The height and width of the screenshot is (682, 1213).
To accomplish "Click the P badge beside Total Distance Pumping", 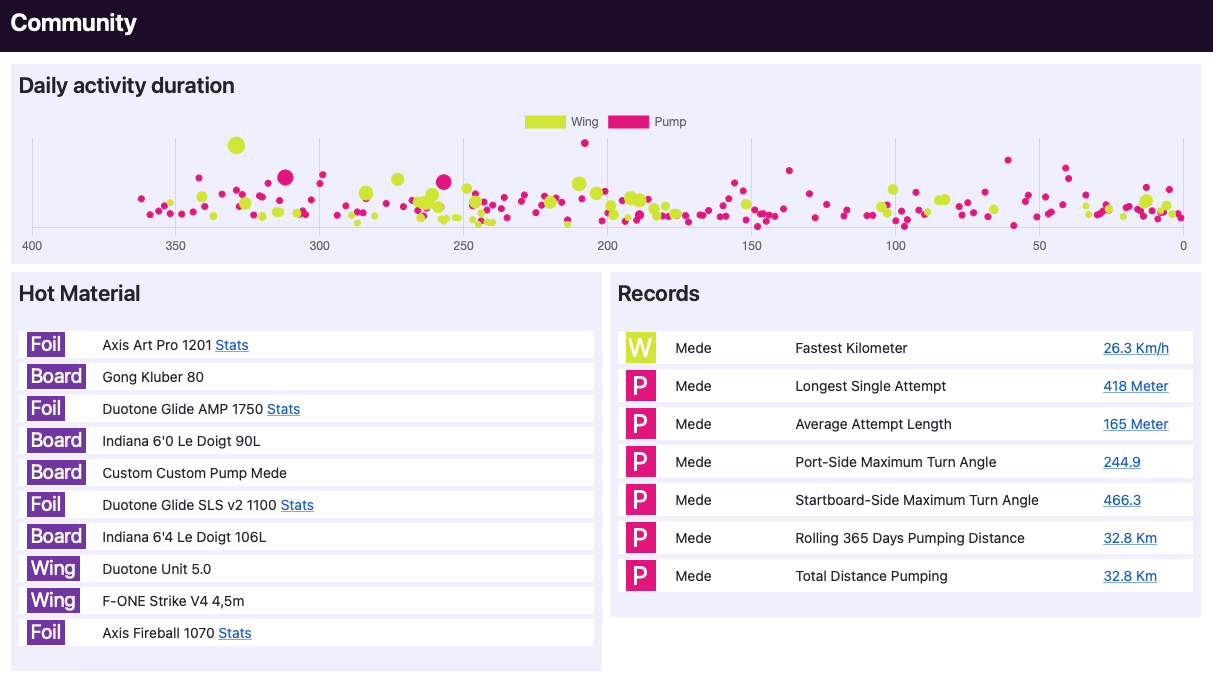I will pos(640,576).
